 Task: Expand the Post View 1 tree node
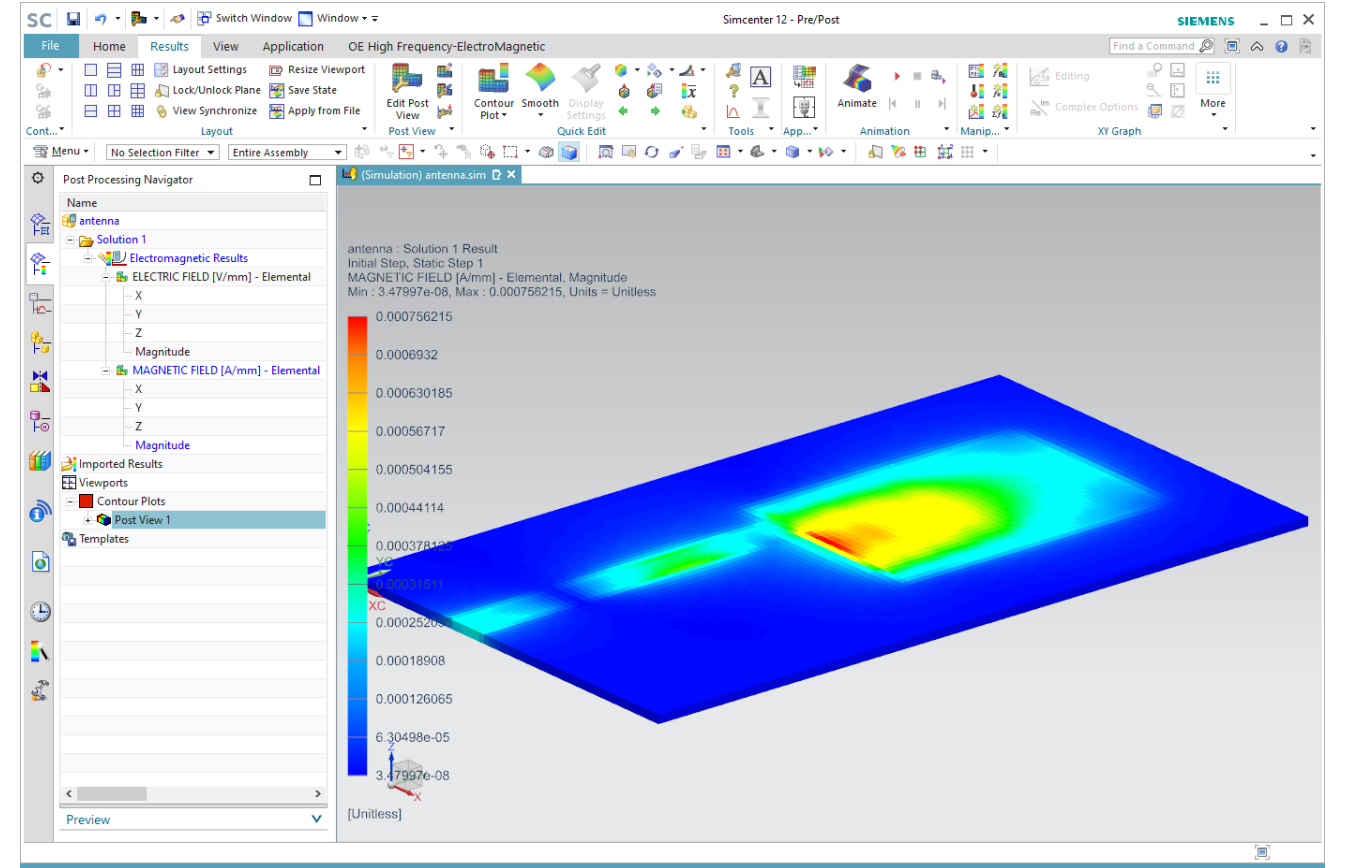[88, 520]
